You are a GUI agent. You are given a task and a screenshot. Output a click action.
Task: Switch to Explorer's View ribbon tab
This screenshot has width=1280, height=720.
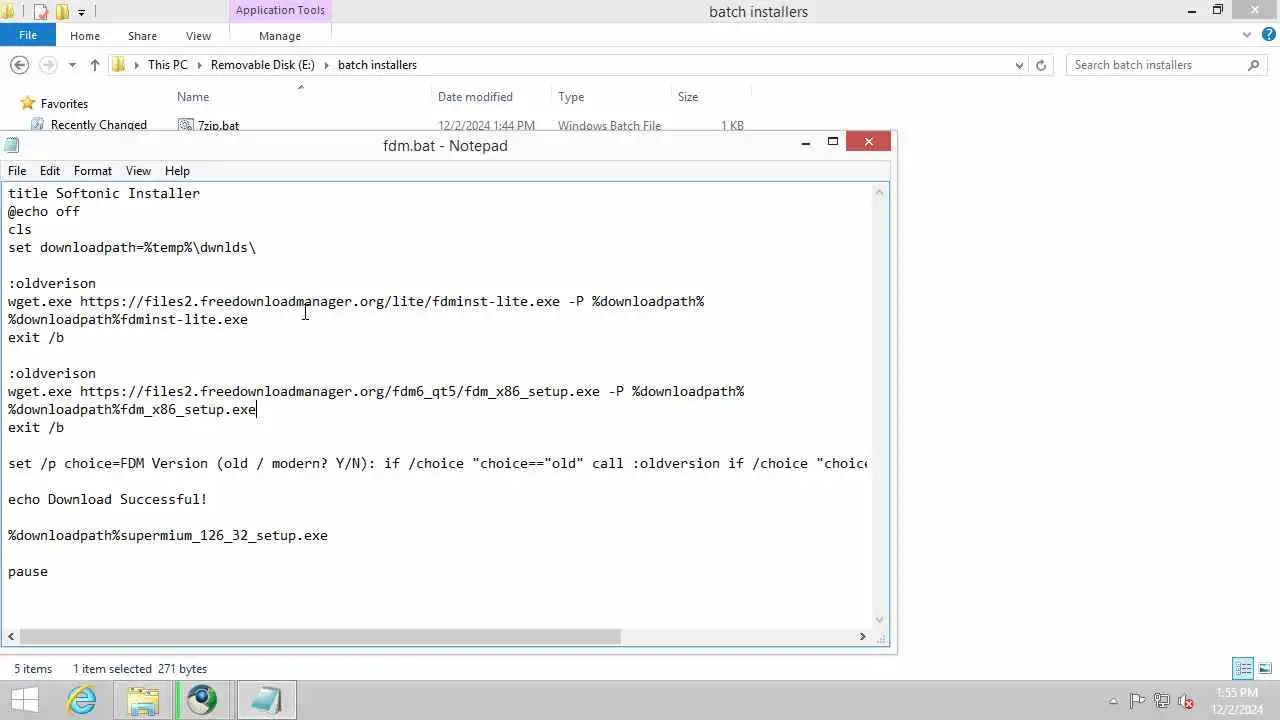(x=198, y=36)
